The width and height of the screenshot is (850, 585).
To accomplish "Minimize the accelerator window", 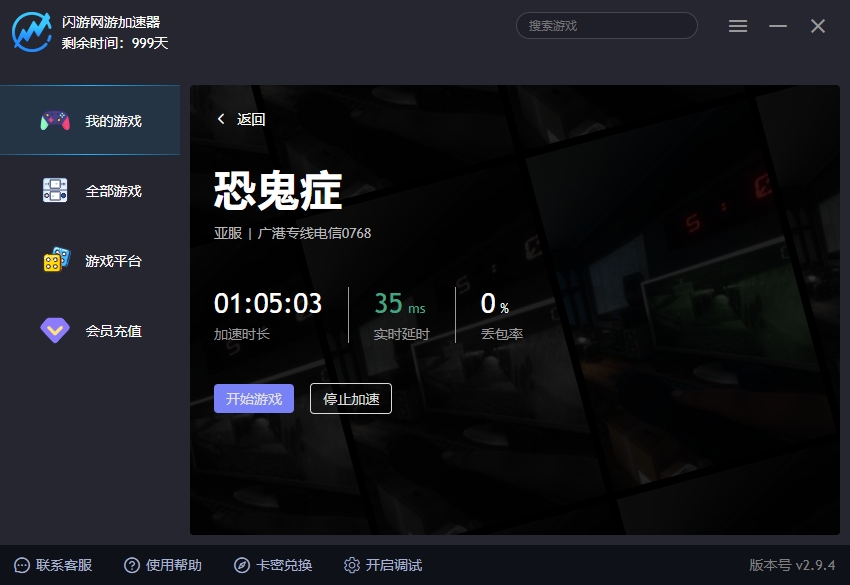I will (778, 26).
